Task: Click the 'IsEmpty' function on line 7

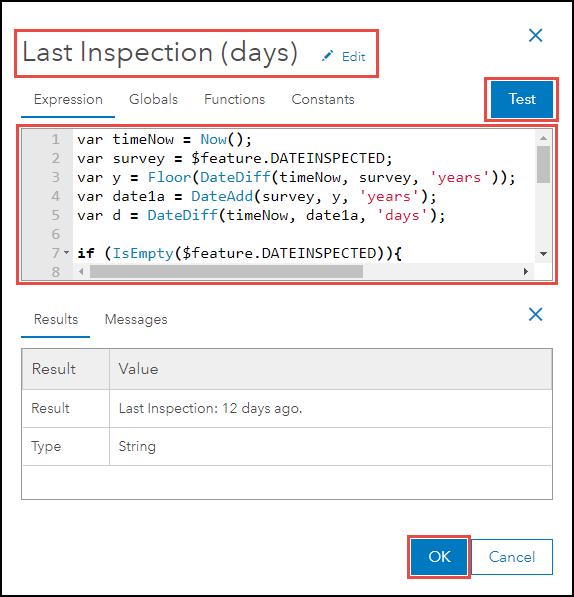Action: 143,253
